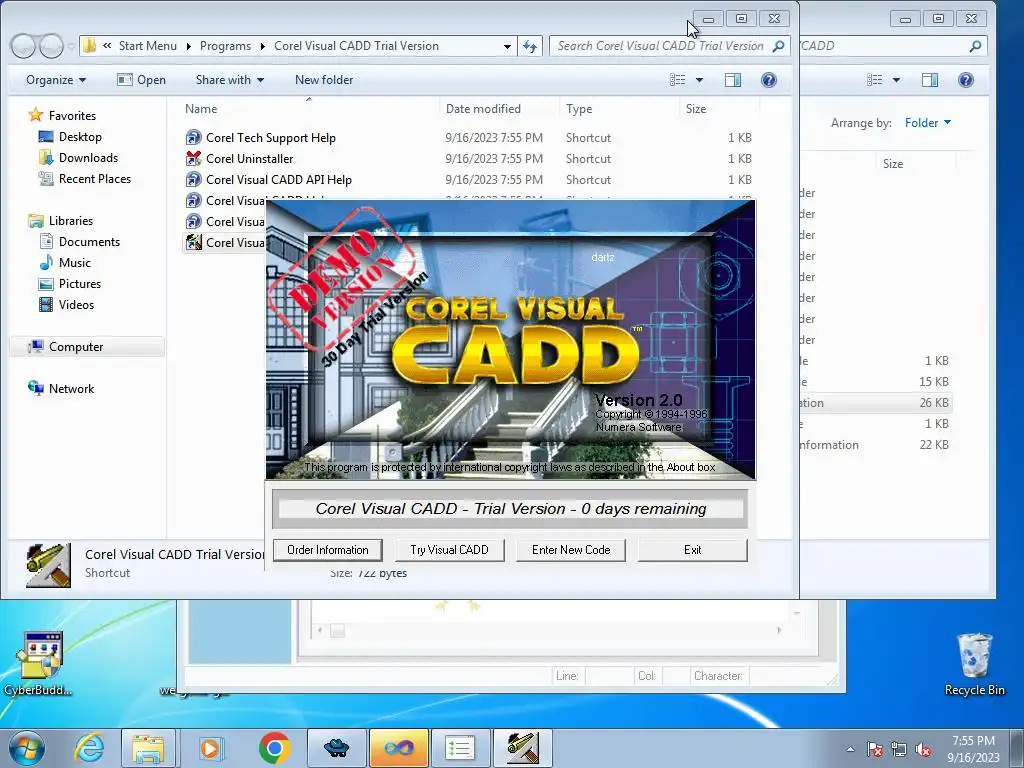Click the help icon in back Explorer window
Screen dimensions: 1024x768
[966, 80]
